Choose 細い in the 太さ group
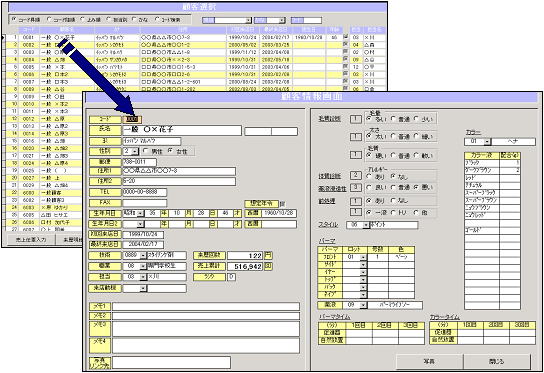Viewport: 544px width, 373px height. [416, 137]
